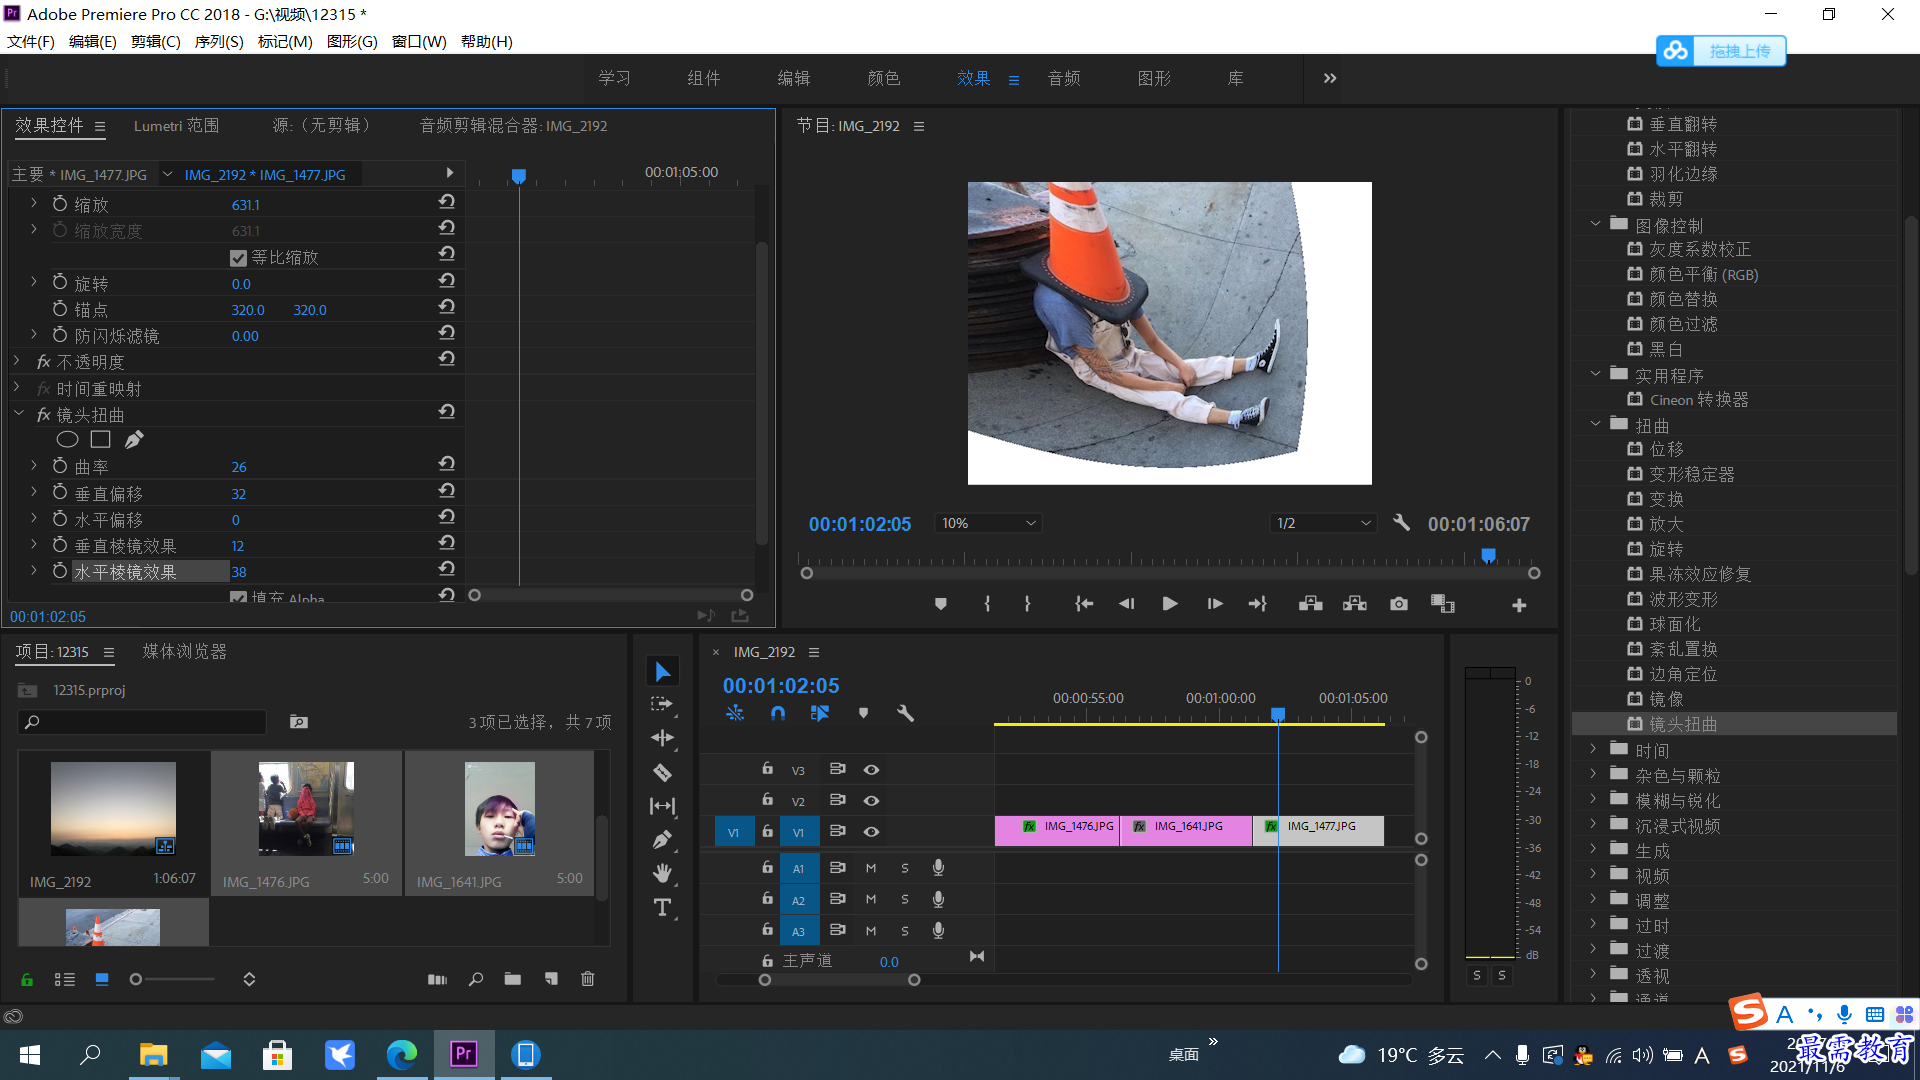The width and height of the screenshot is (1920, 1080).
Task: Open the 序列(S) menu
Action: [x=219, y=41]
